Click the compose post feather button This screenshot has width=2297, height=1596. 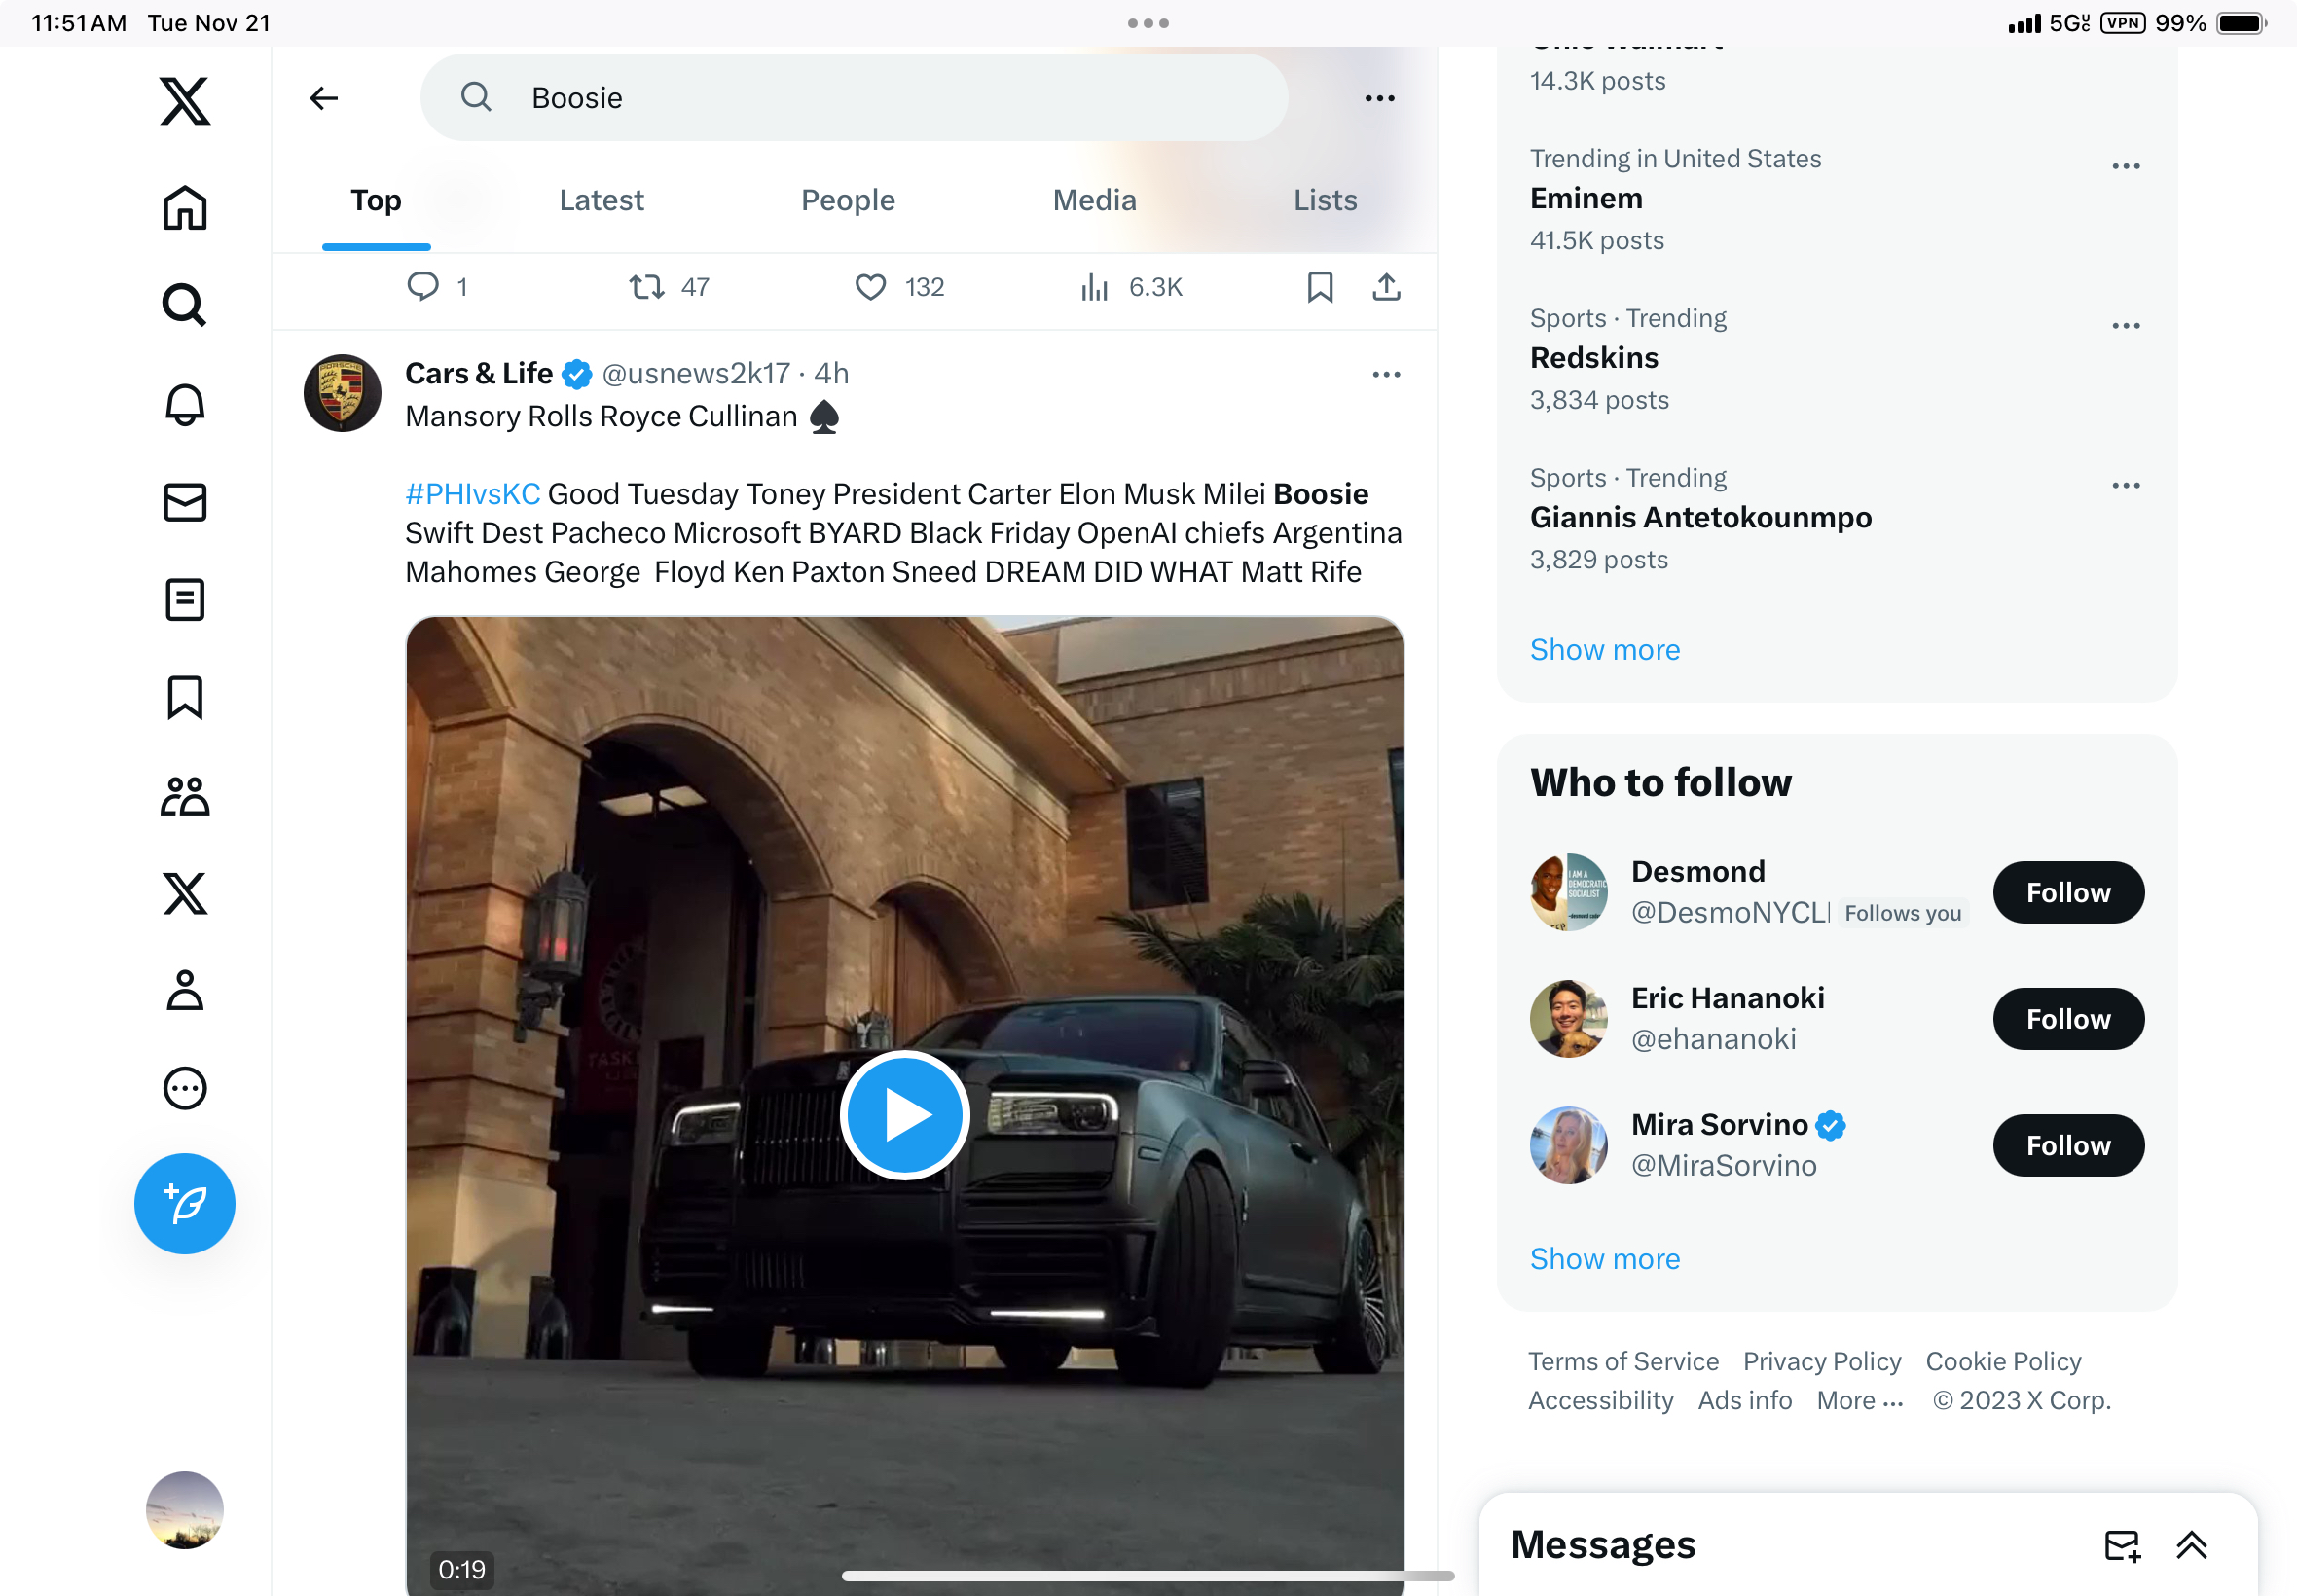[x=185, y=1203]
